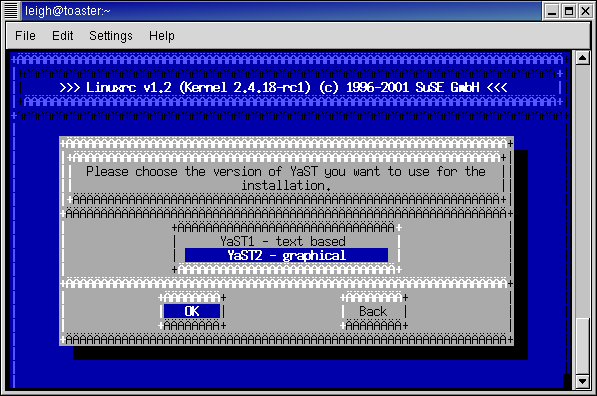Viewport: 597px width, 396px height.
Task: Open the Edit menu
Action: (x=62, y=36)
